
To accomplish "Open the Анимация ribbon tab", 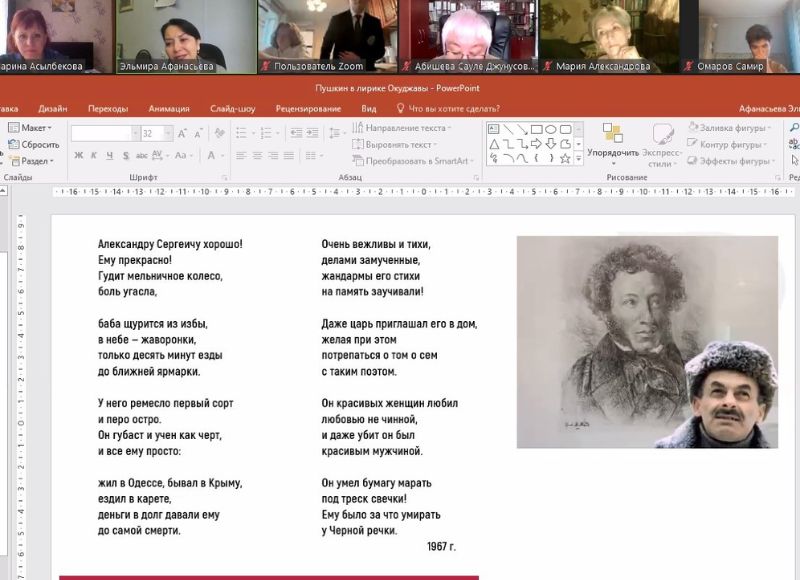I will point(168,108).
